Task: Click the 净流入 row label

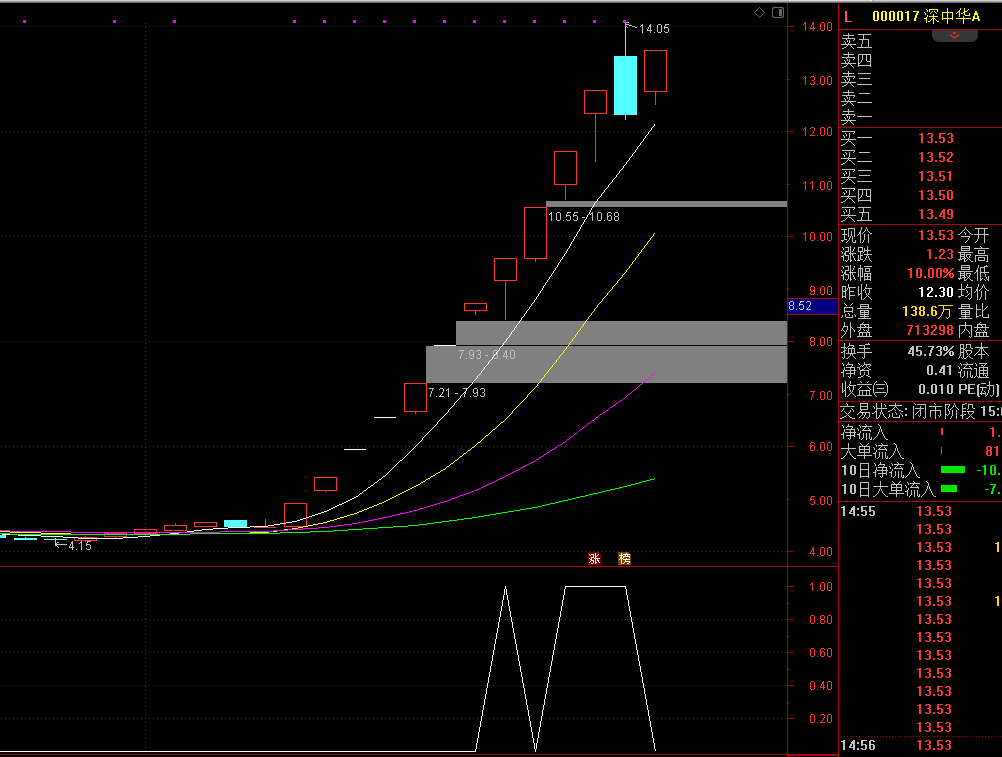Action: tap(864, 432)
